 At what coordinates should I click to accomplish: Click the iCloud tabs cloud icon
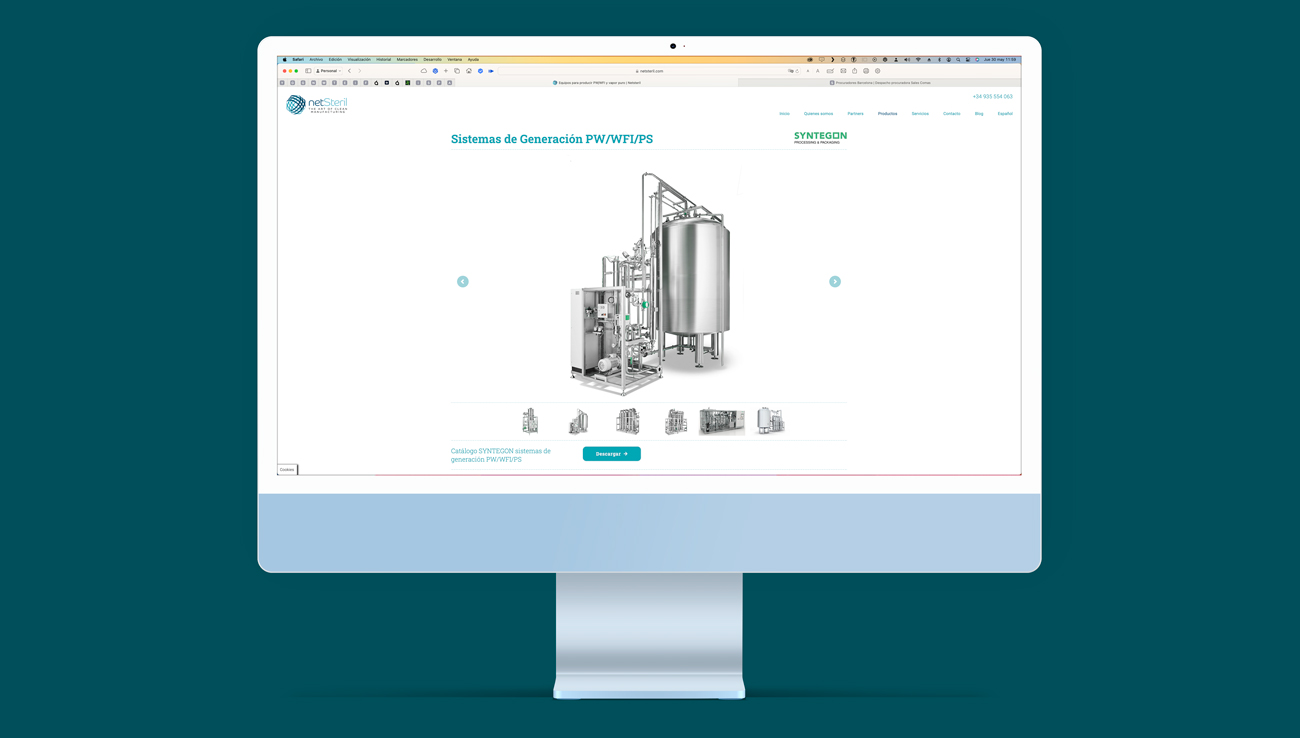(x=424, y=71)
